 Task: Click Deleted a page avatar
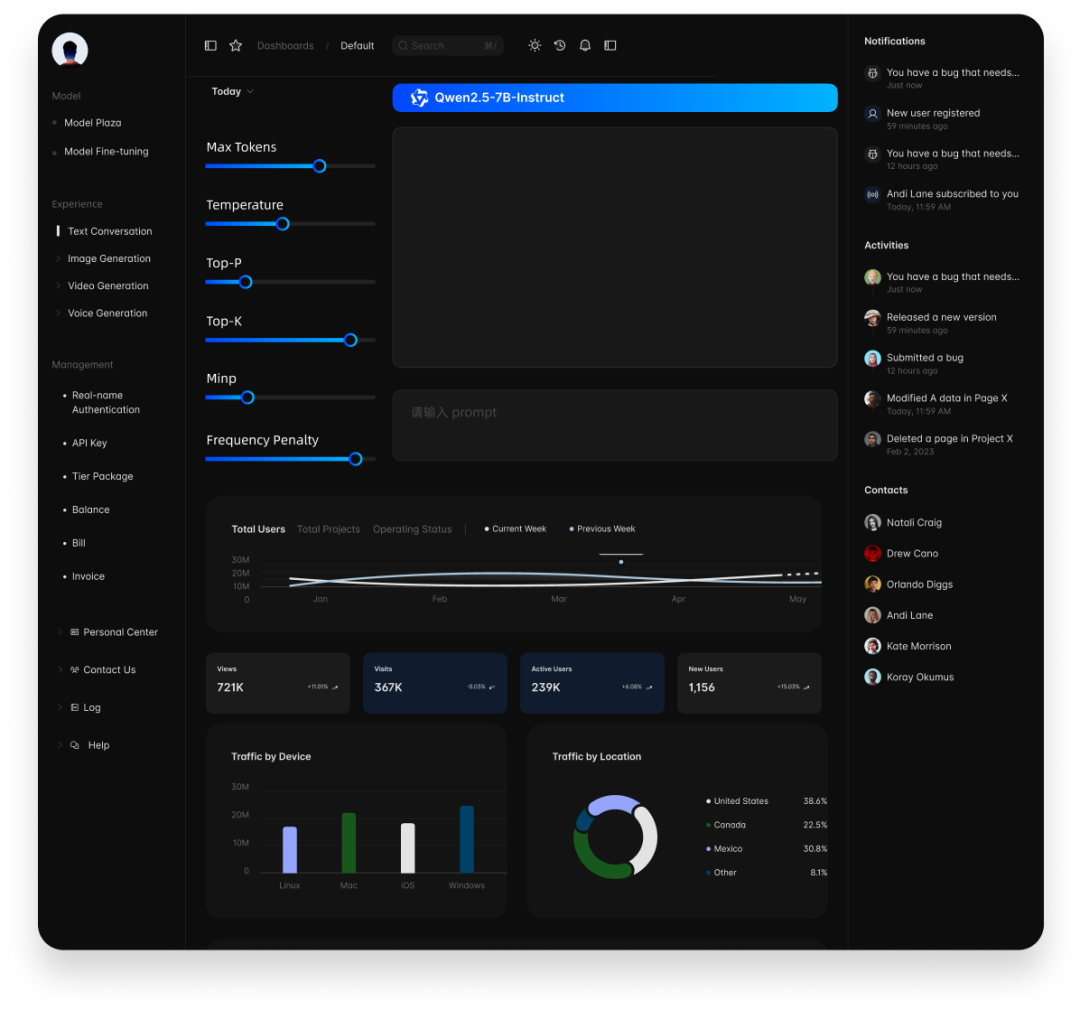873,440
